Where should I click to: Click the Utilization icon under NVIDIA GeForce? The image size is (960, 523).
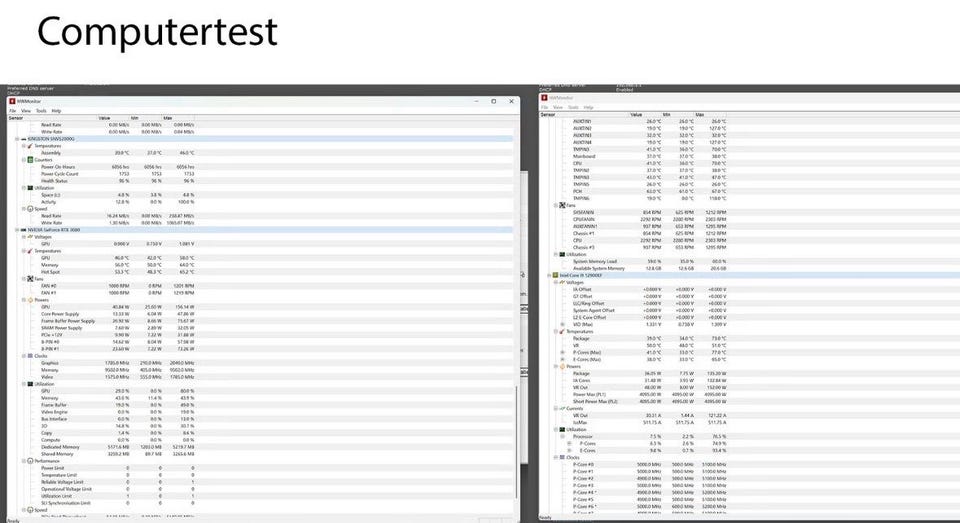[30, 384]
